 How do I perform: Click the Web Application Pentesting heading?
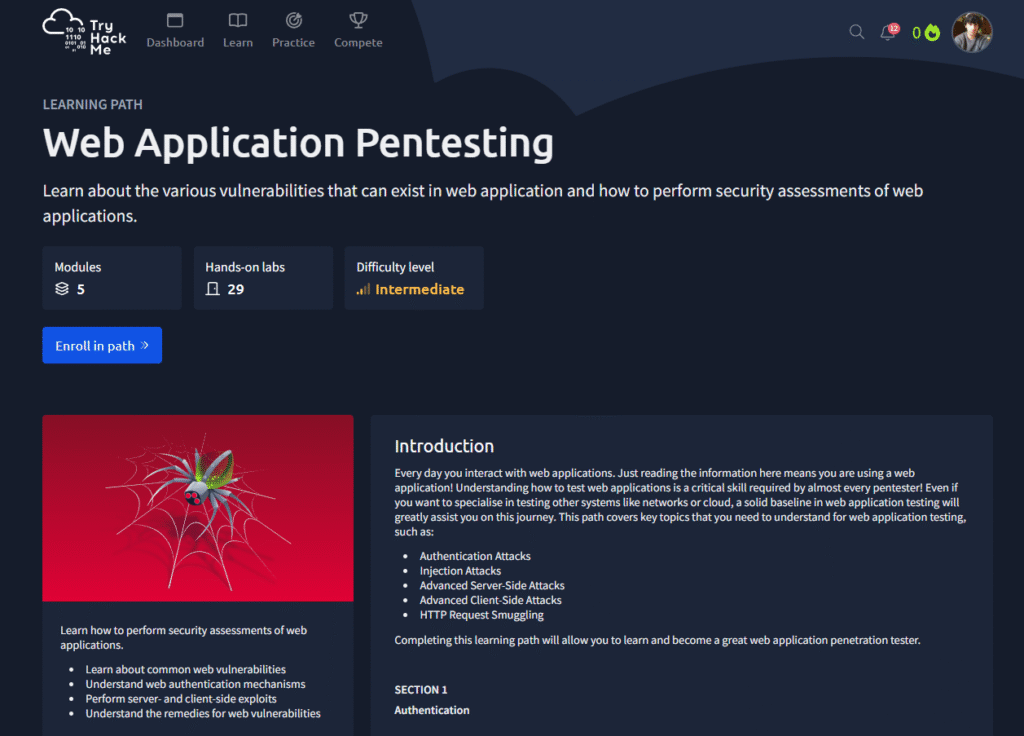[x=298, y=144]
